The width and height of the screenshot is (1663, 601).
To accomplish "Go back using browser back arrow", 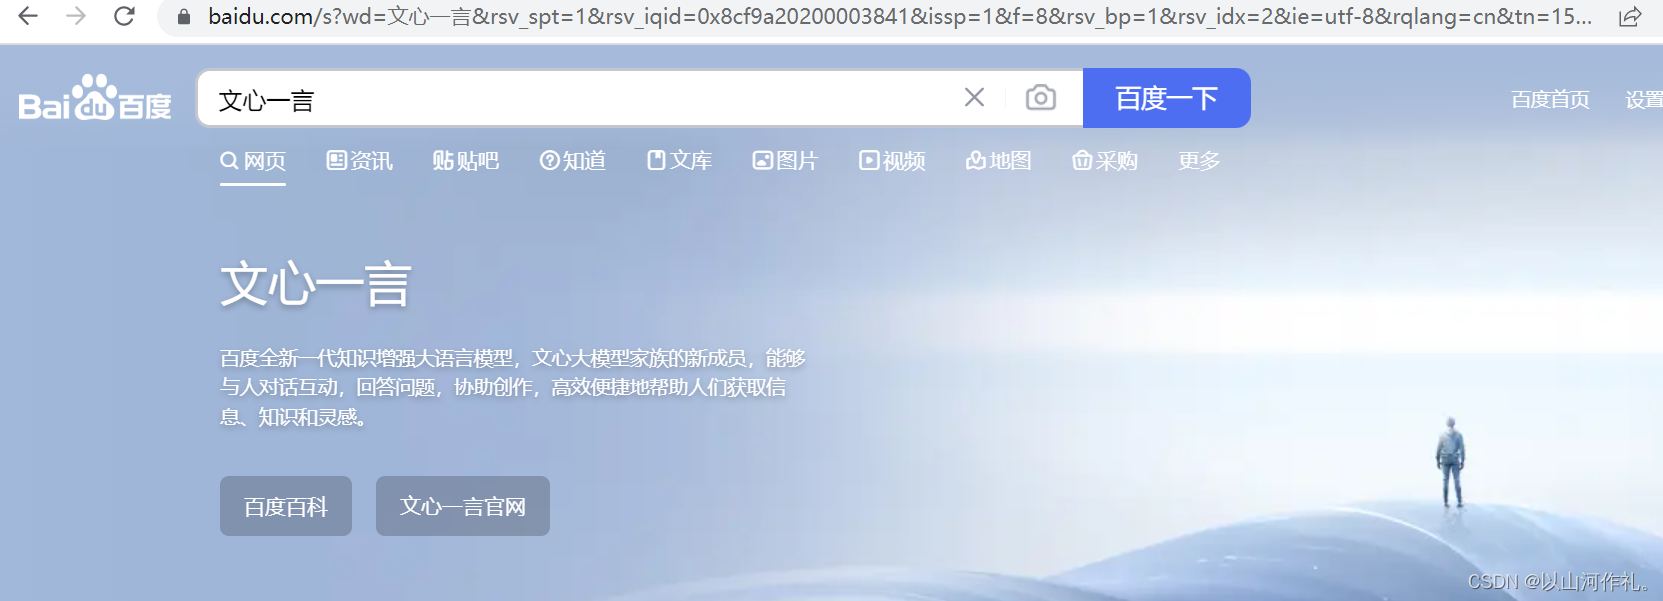I will 28,16.
